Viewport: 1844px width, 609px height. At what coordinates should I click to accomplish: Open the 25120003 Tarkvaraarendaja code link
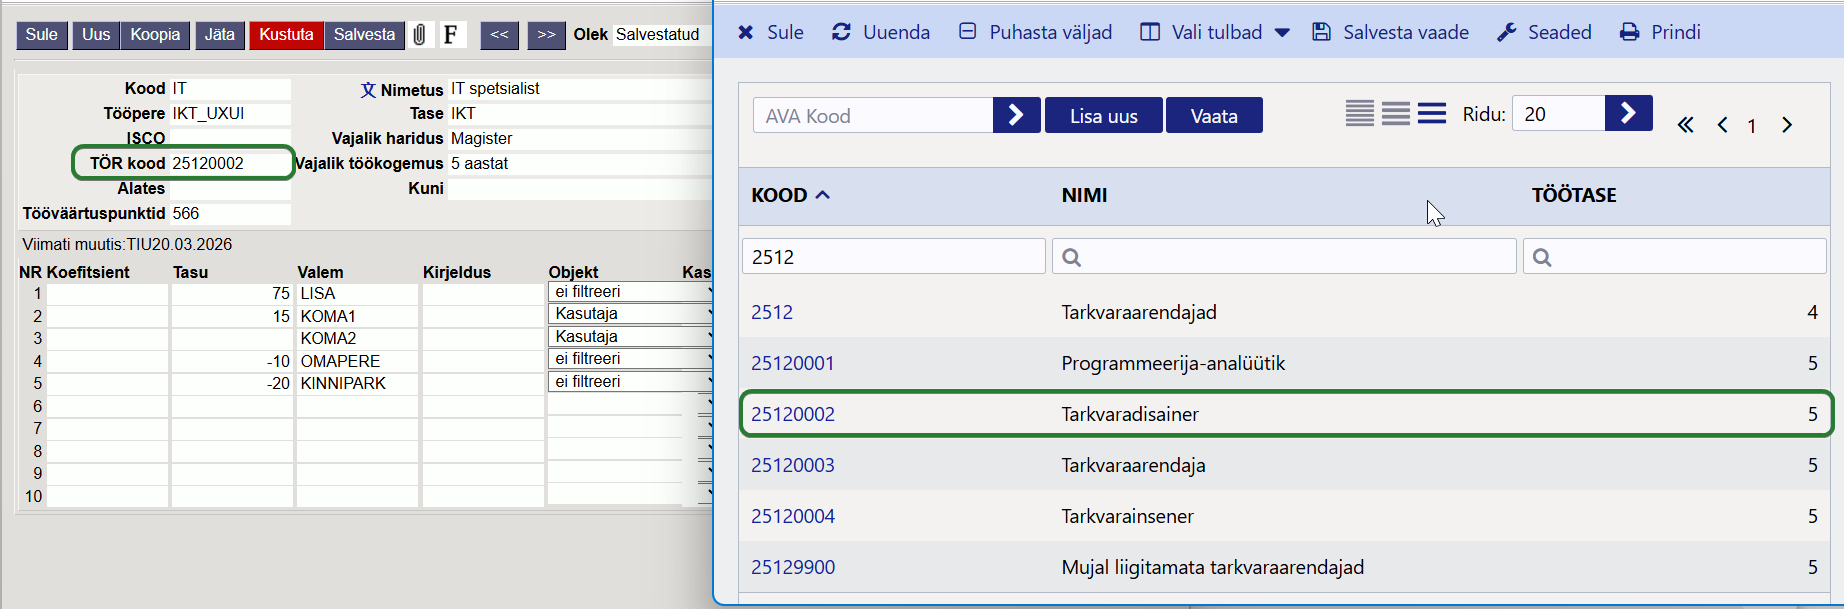point(792,465)
